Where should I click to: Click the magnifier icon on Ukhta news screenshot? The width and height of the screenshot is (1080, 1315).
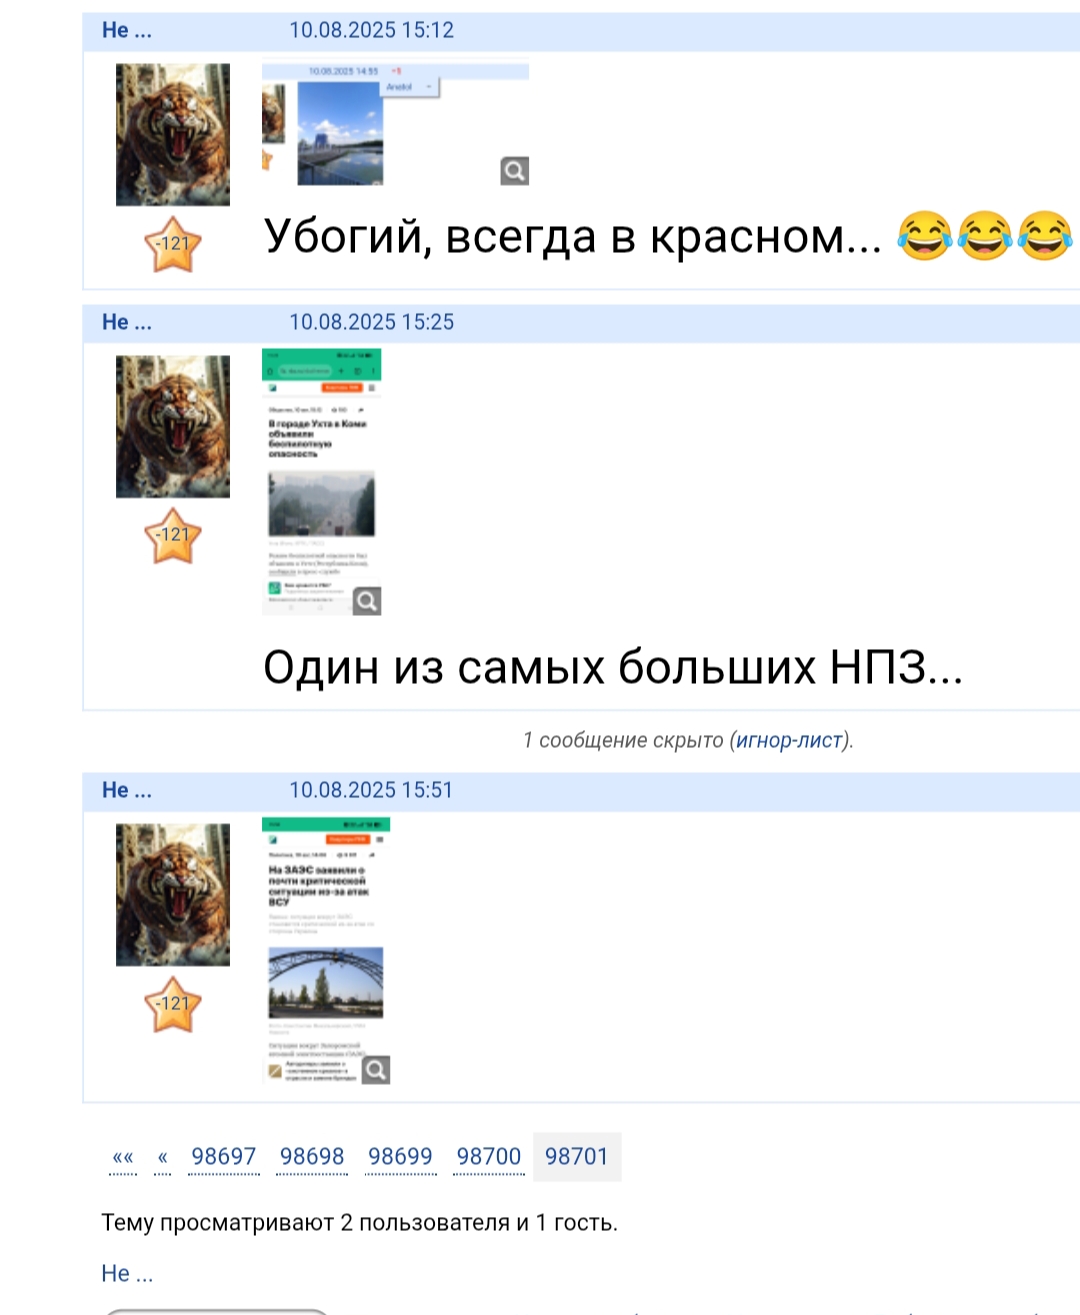point(367,601)
